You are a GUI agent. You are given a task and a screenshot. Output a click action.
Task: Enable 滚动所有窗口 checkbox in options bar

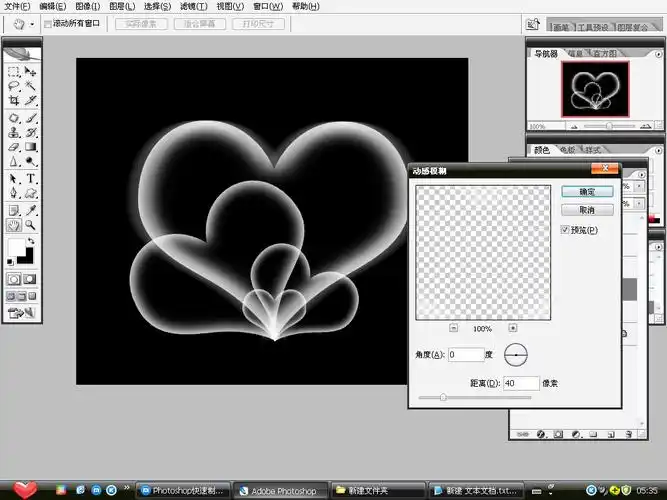(48, 23)
